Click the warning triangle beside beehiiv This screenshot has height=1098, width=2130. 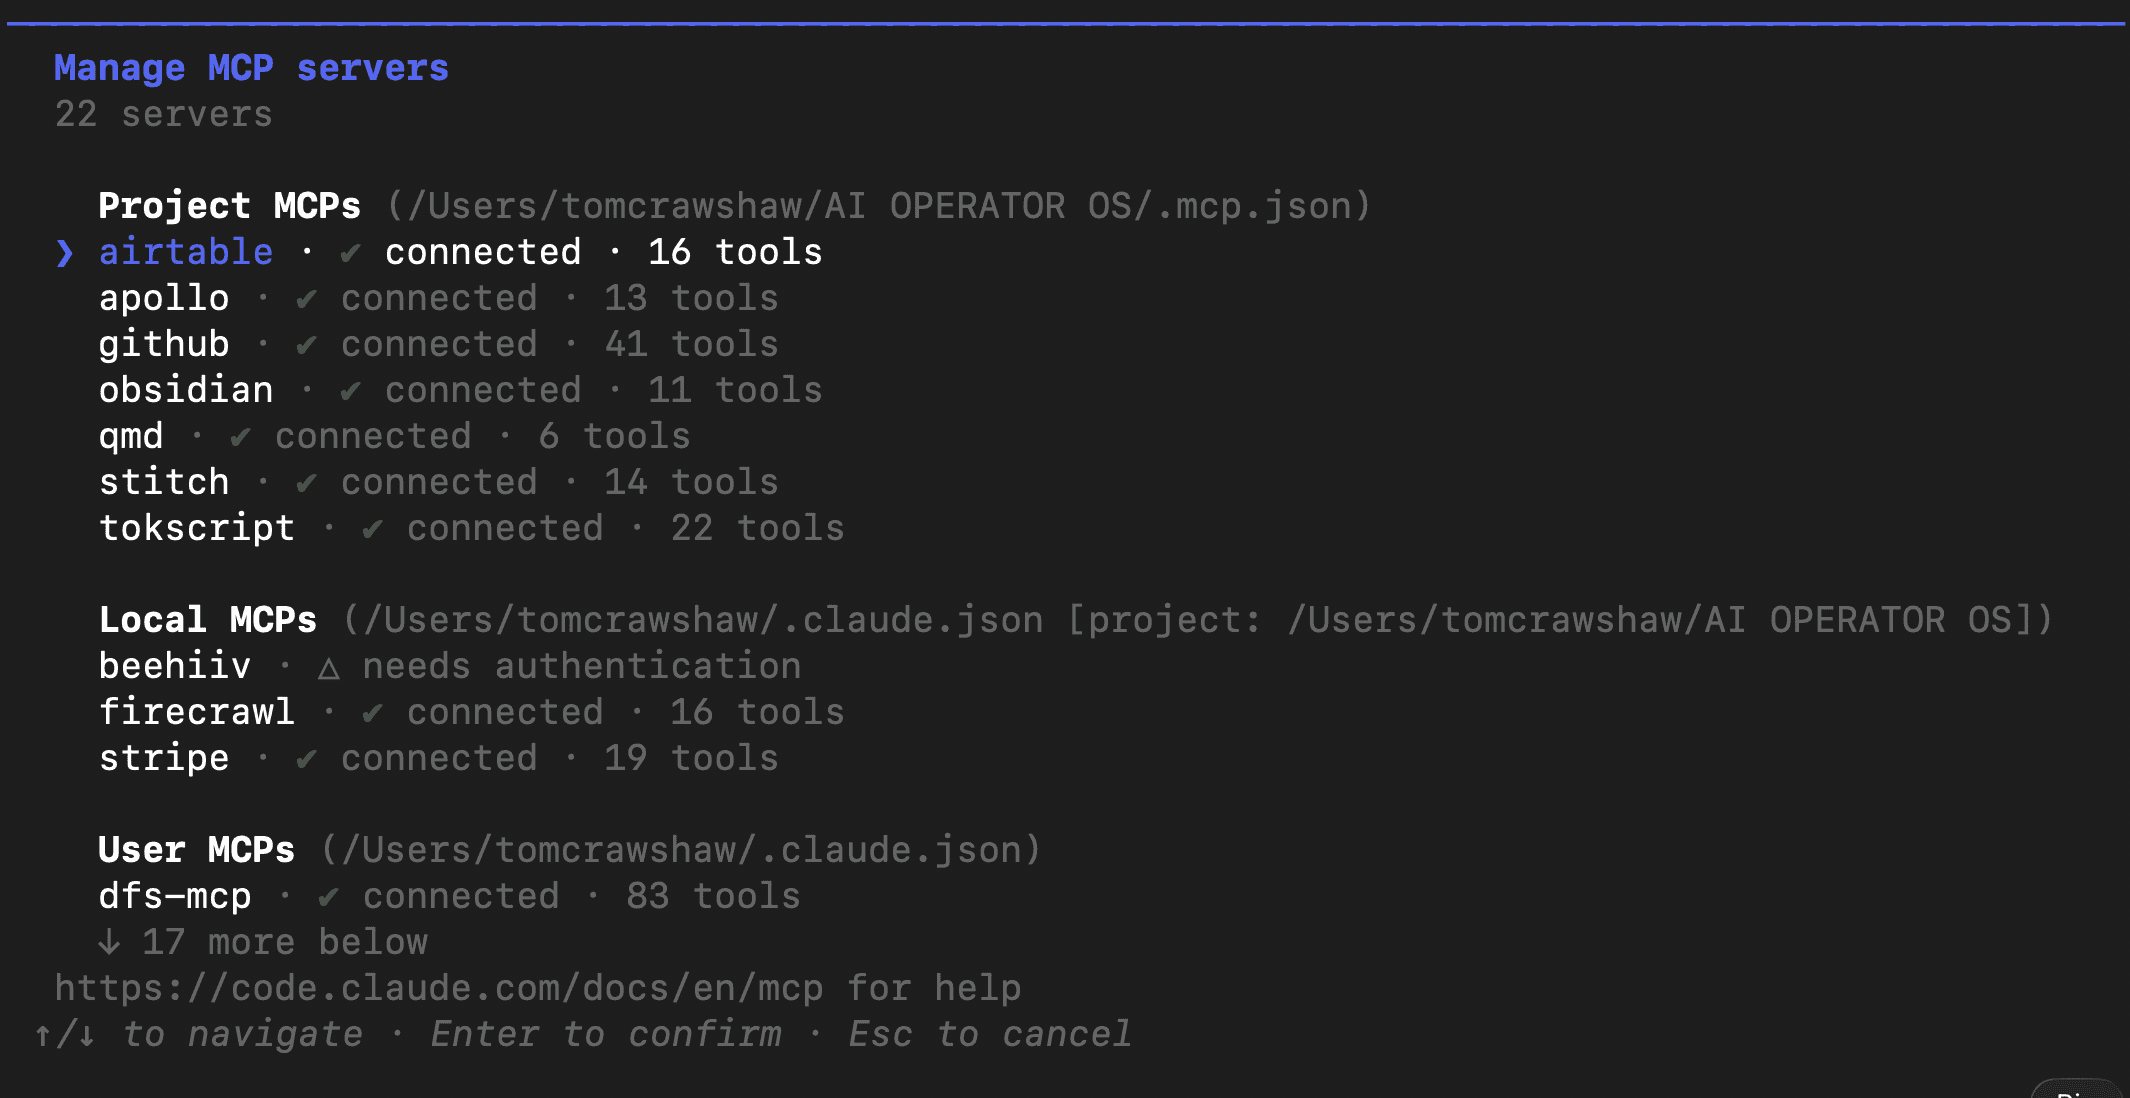coord(328,668)
